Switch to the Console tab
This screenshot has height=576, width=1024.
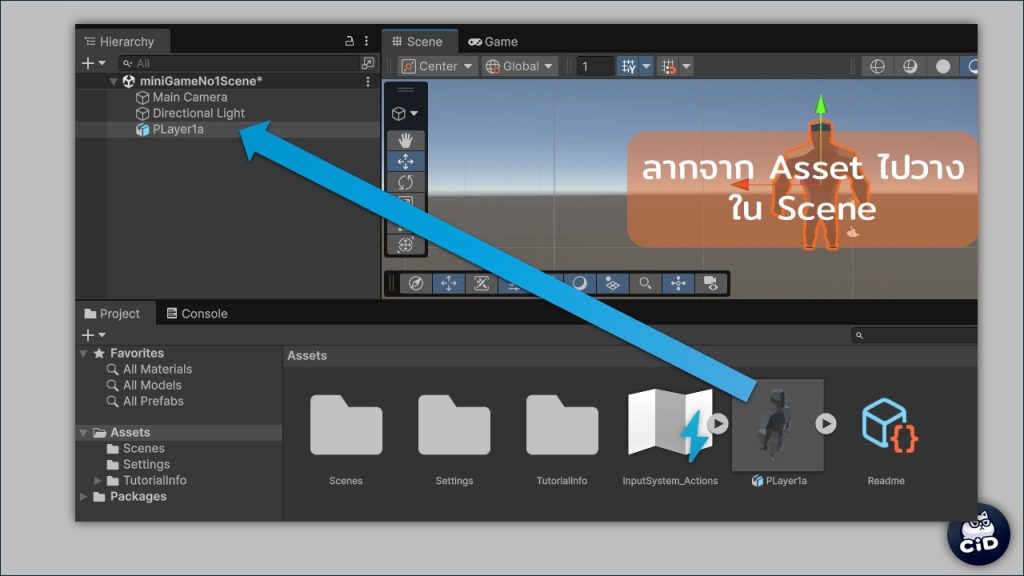(x=197, y=314)
